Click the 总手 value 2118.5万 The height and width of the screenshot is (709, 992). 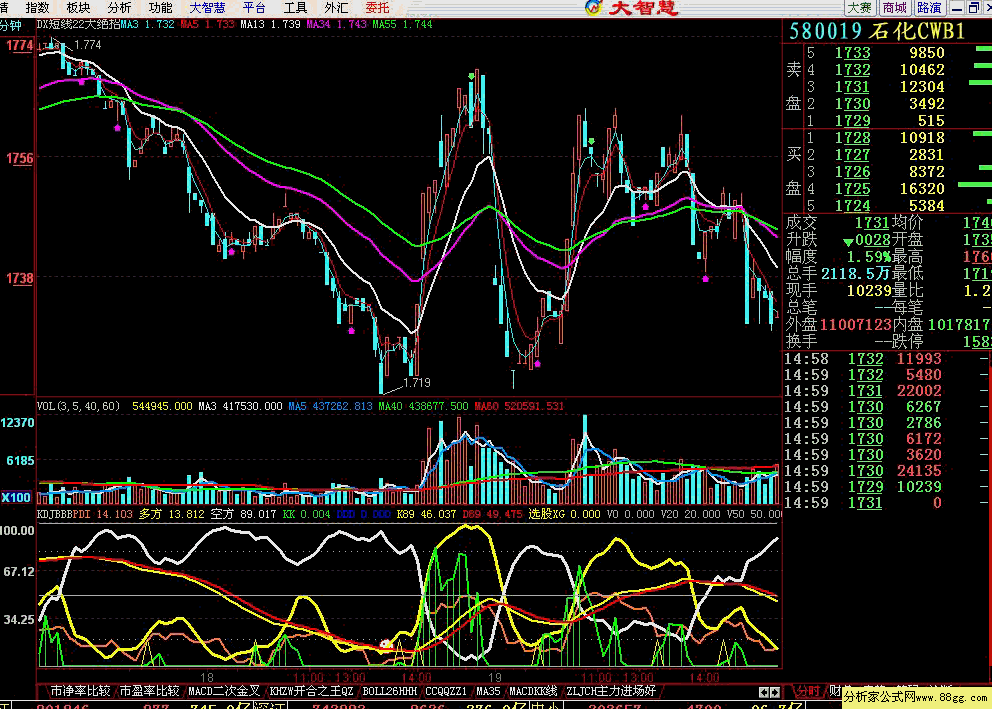point(855,273)
